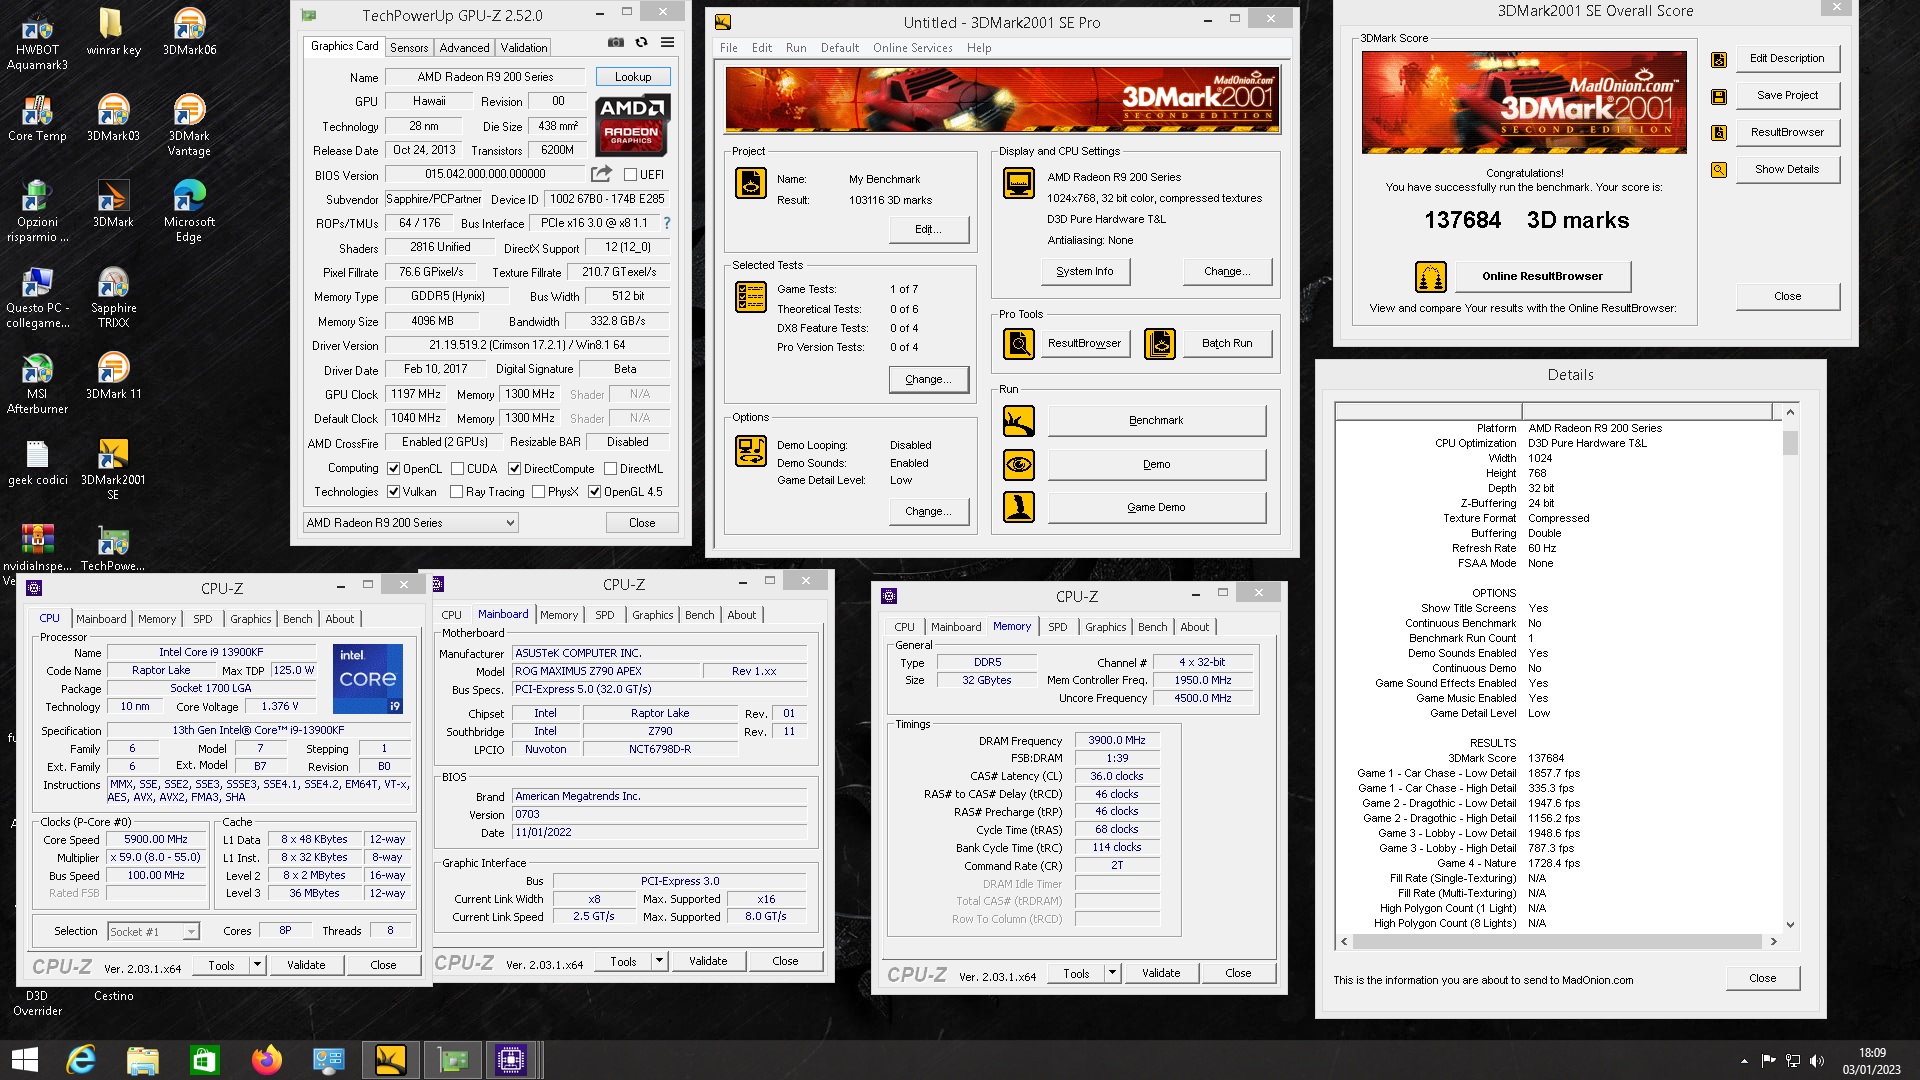Click the System Info button

[1084, 272]
